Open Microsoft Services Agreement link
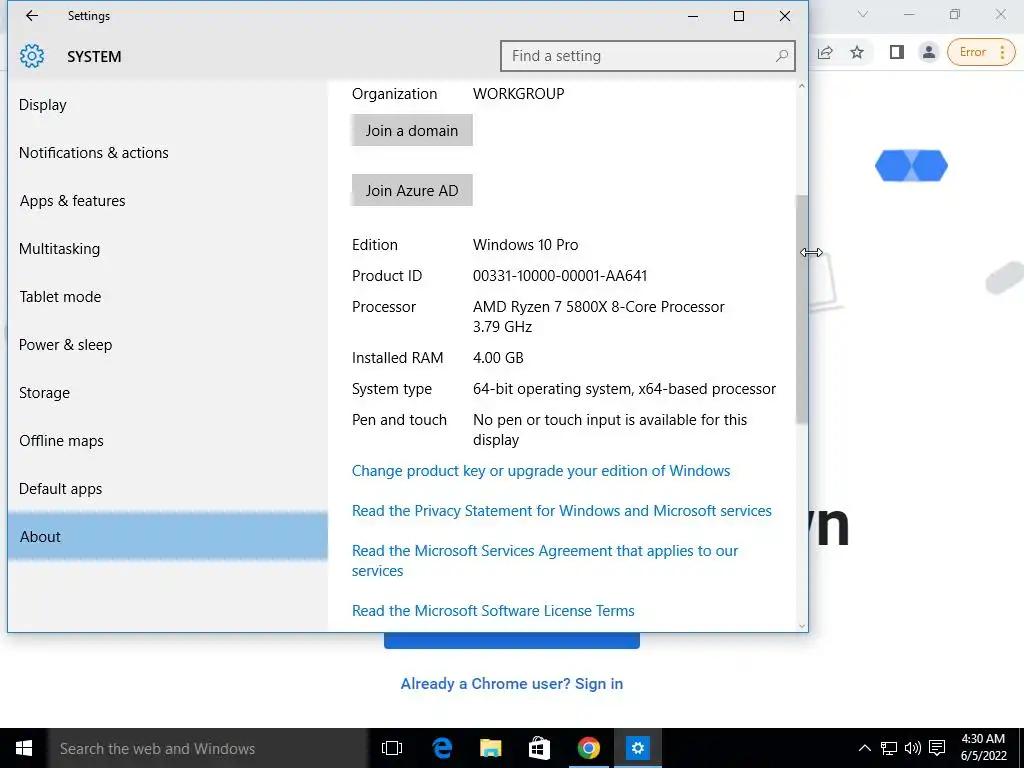Screen dimensions: 1024x768 545,560
